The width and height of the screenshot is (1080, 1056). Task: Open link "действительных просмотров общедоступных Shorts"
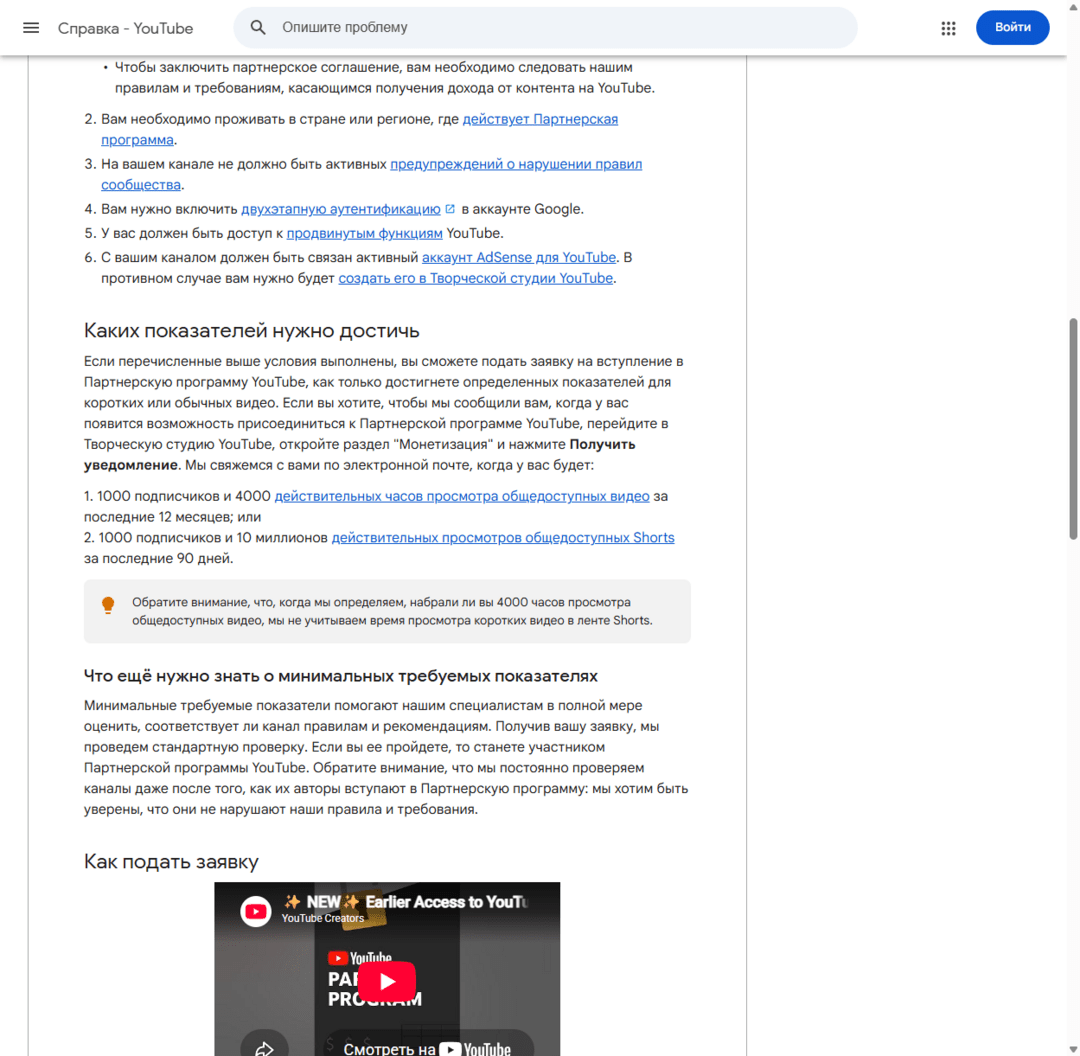point(503,537)
